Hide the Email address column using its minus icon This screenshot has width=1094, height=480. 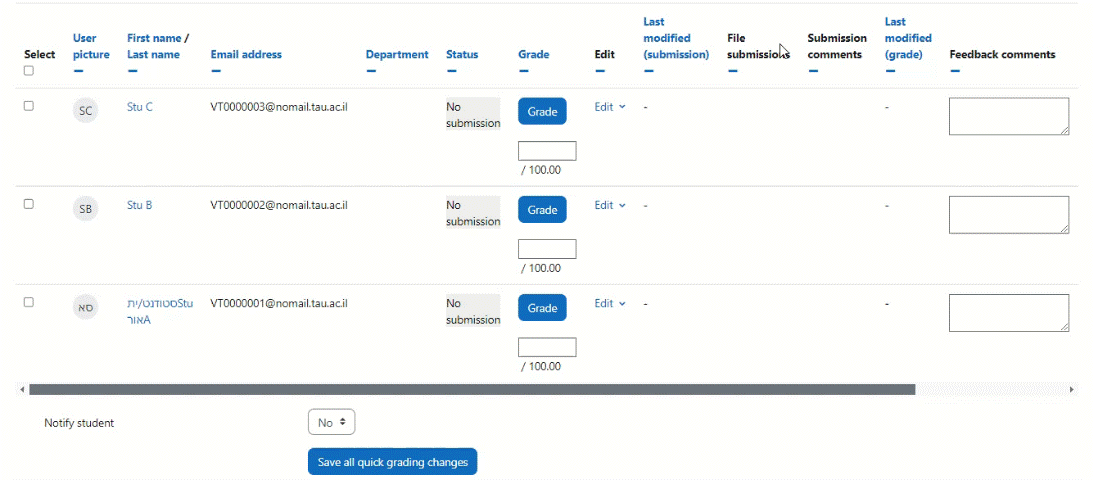click(216, 71)
